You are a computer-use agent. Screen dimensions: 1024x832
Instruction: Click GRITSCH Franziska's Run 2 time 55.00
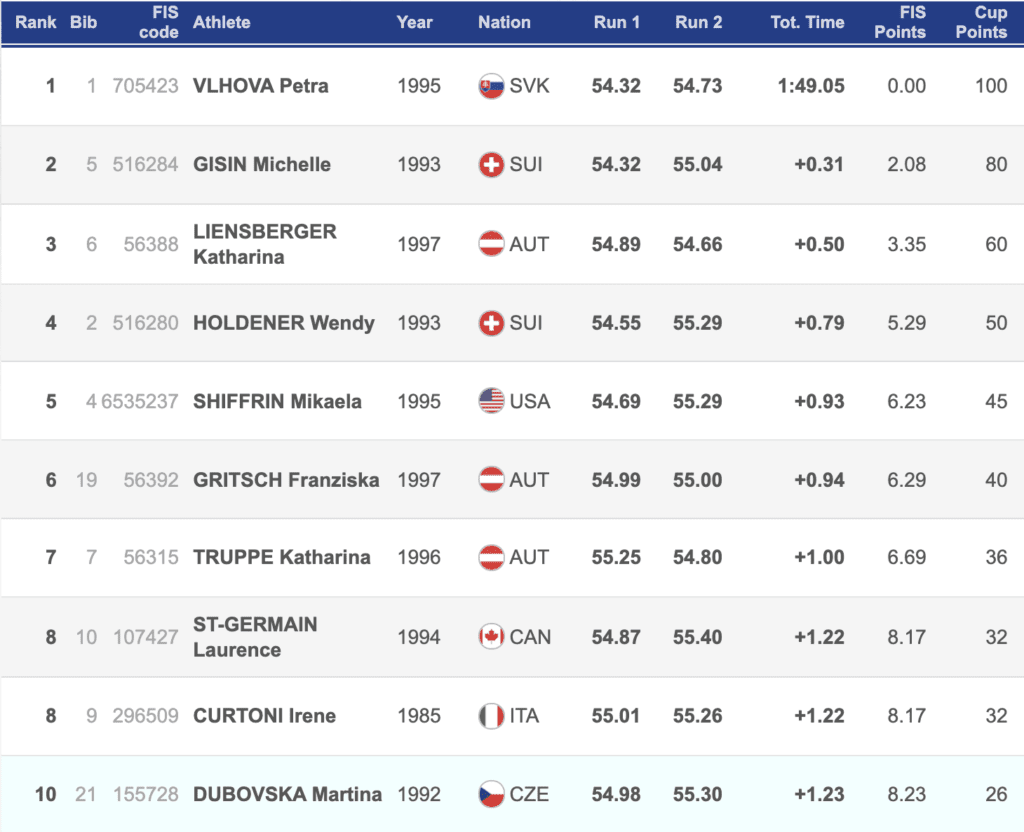click(x=697, y=480)
